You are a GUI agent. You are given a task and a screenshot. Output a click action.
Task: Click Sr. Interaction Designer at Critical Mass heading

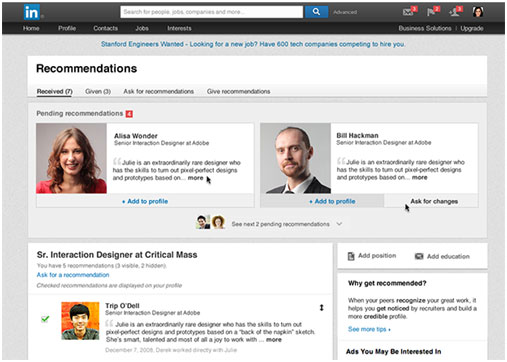tap(117, 255)
